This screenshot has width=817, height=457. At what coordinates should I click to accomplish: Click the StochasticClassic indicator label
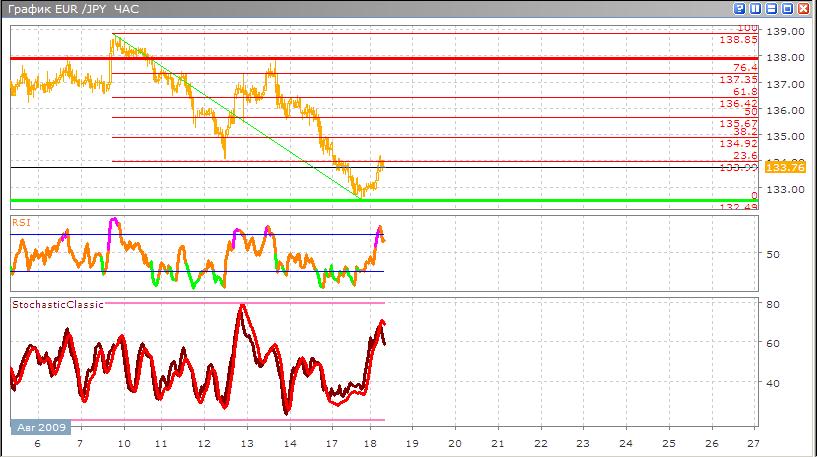[x=57, y=304]
